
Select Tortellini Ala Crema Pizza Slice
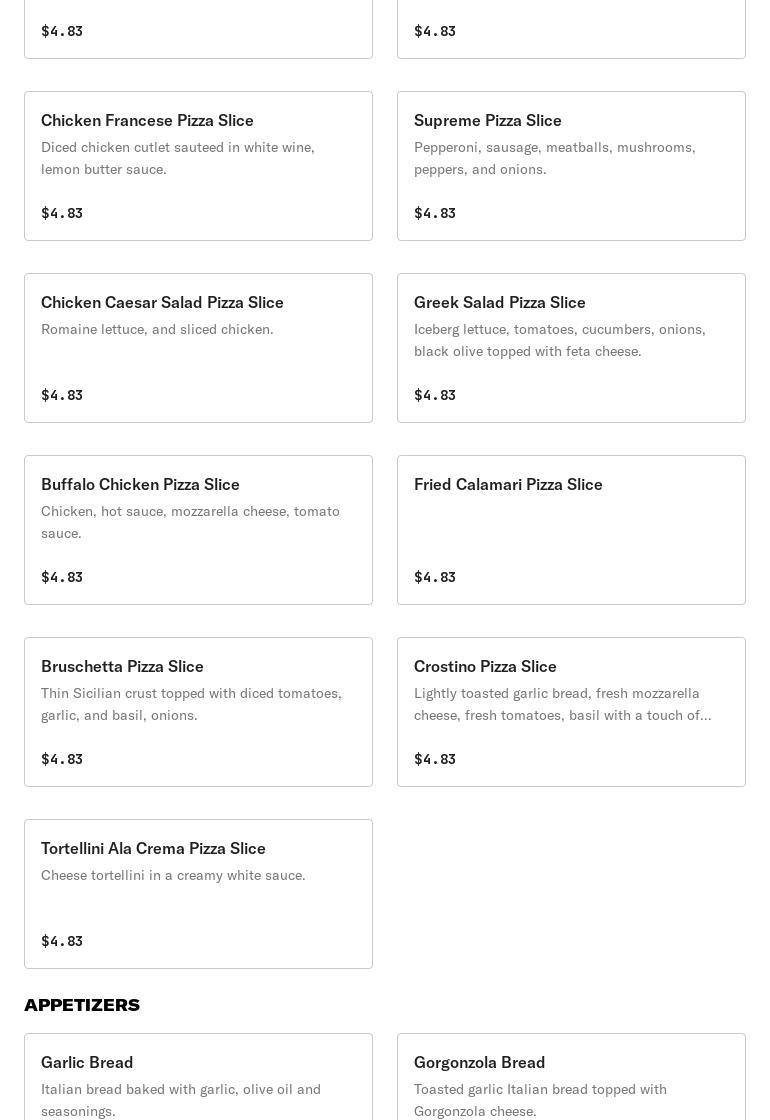coord(199,894)
